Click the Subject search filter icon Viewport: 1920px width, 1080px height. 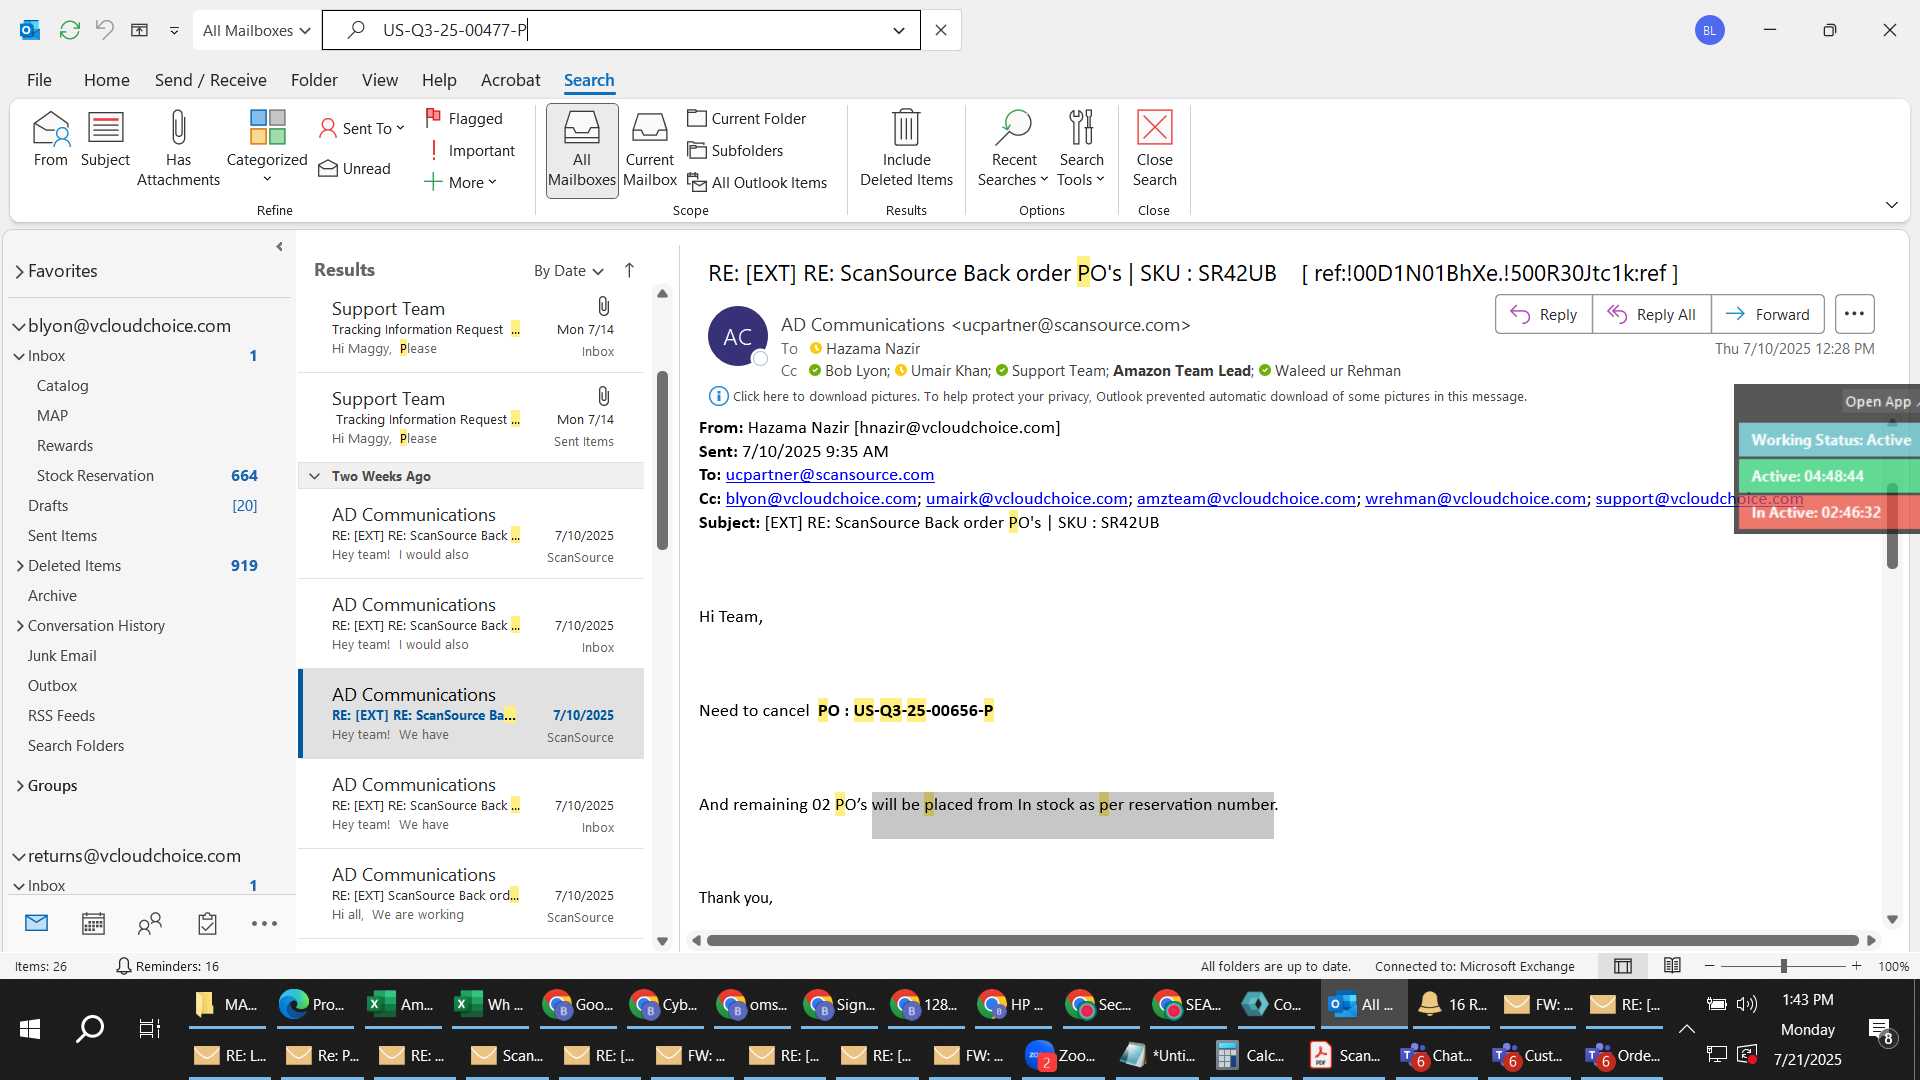tap(105, 138)
